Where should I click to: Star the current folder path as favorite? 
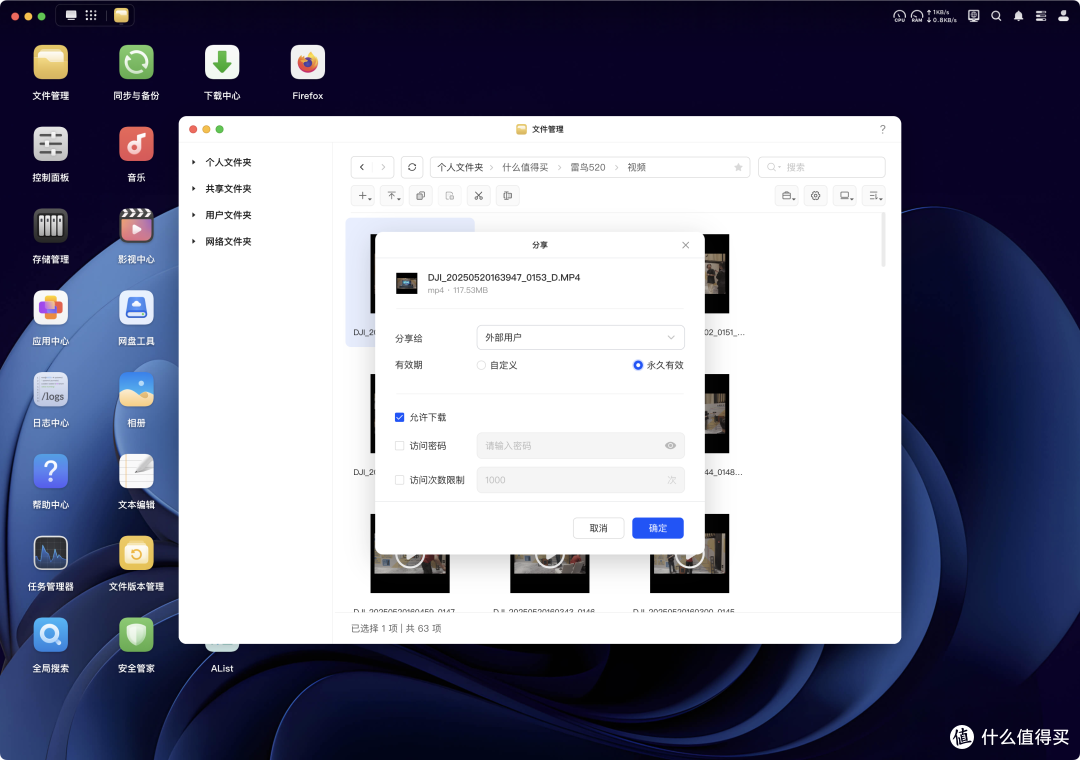click(x=738, y=167)
